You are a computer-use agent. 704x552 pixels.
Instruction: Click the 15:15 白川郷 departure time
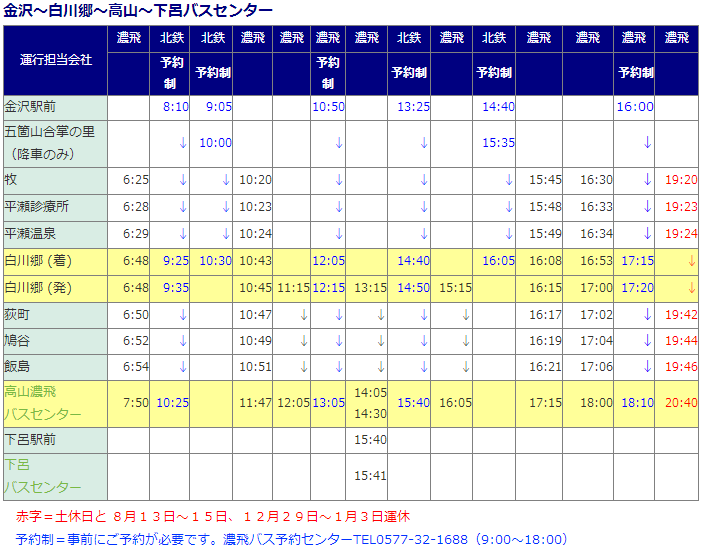point(455,287)
